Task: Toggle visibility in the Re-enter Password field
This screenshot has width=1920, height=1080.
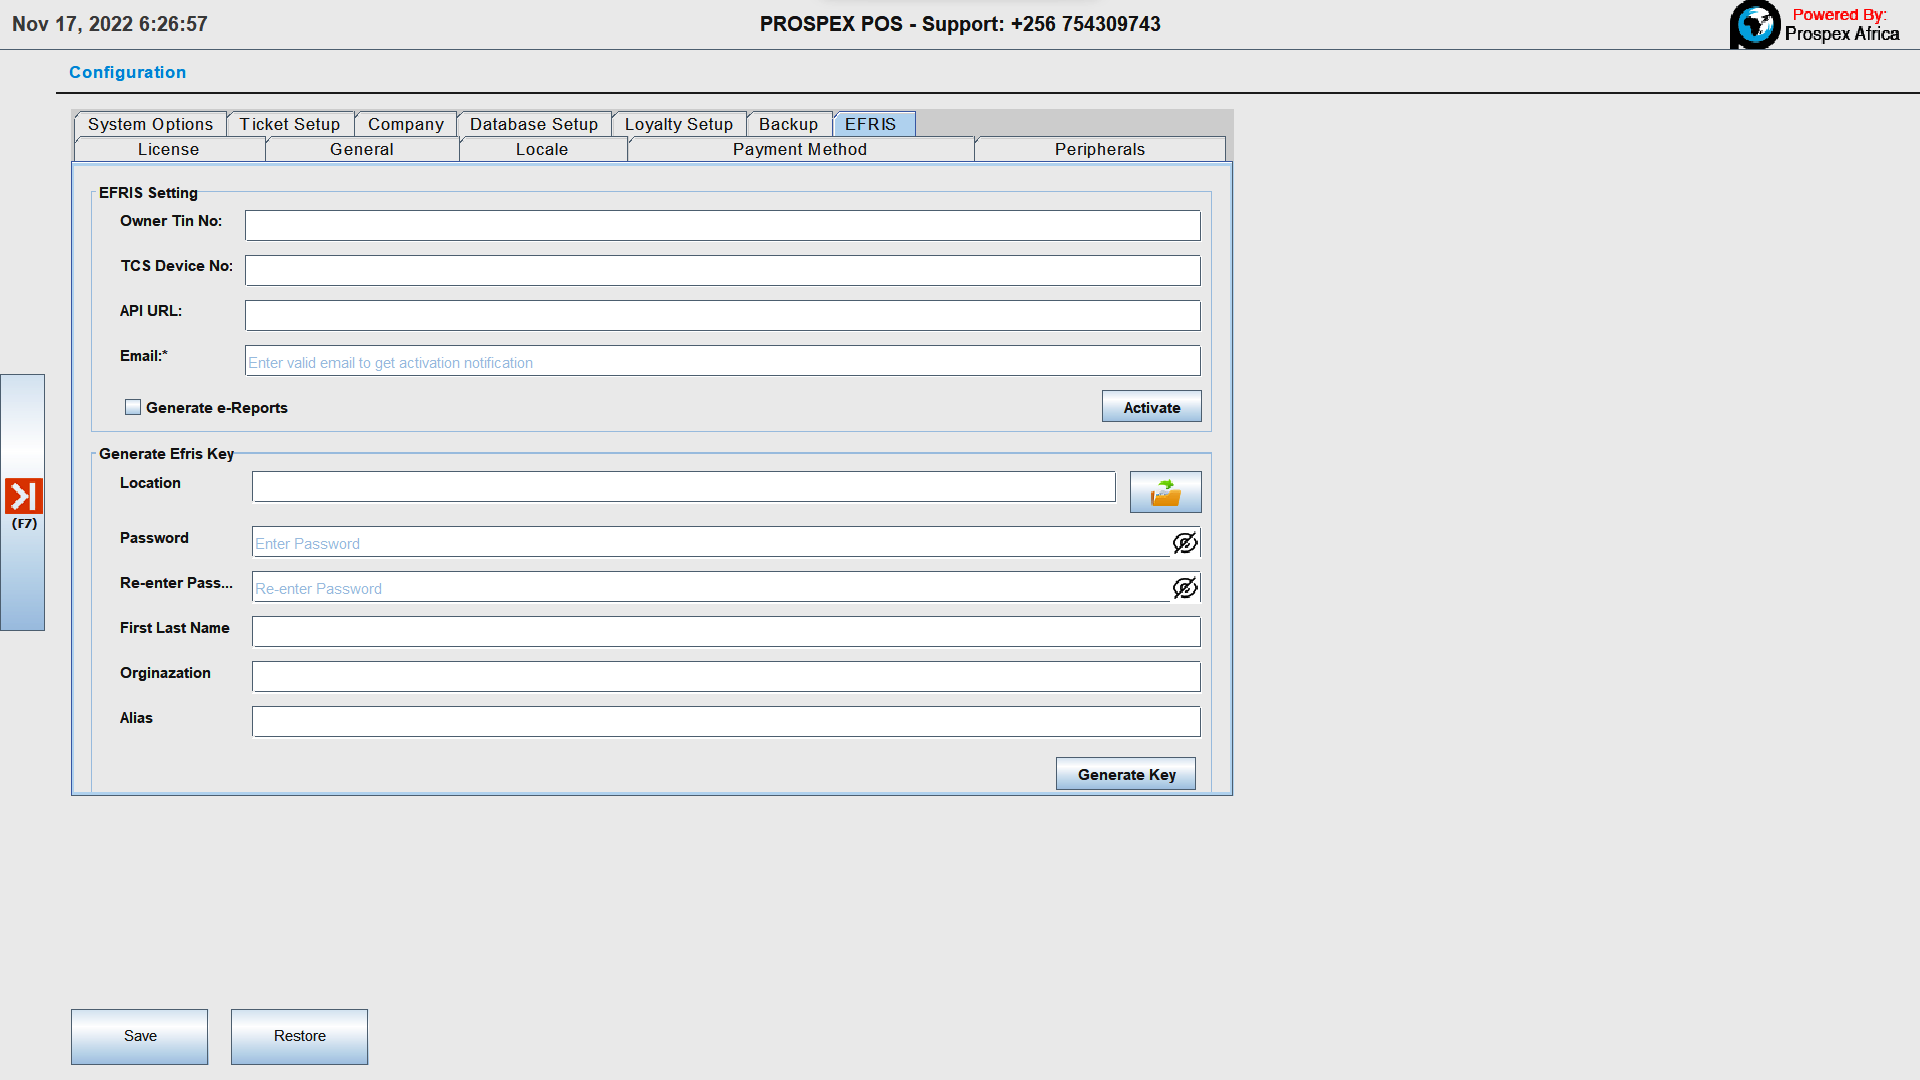Action: click(x=1185, y=588)
